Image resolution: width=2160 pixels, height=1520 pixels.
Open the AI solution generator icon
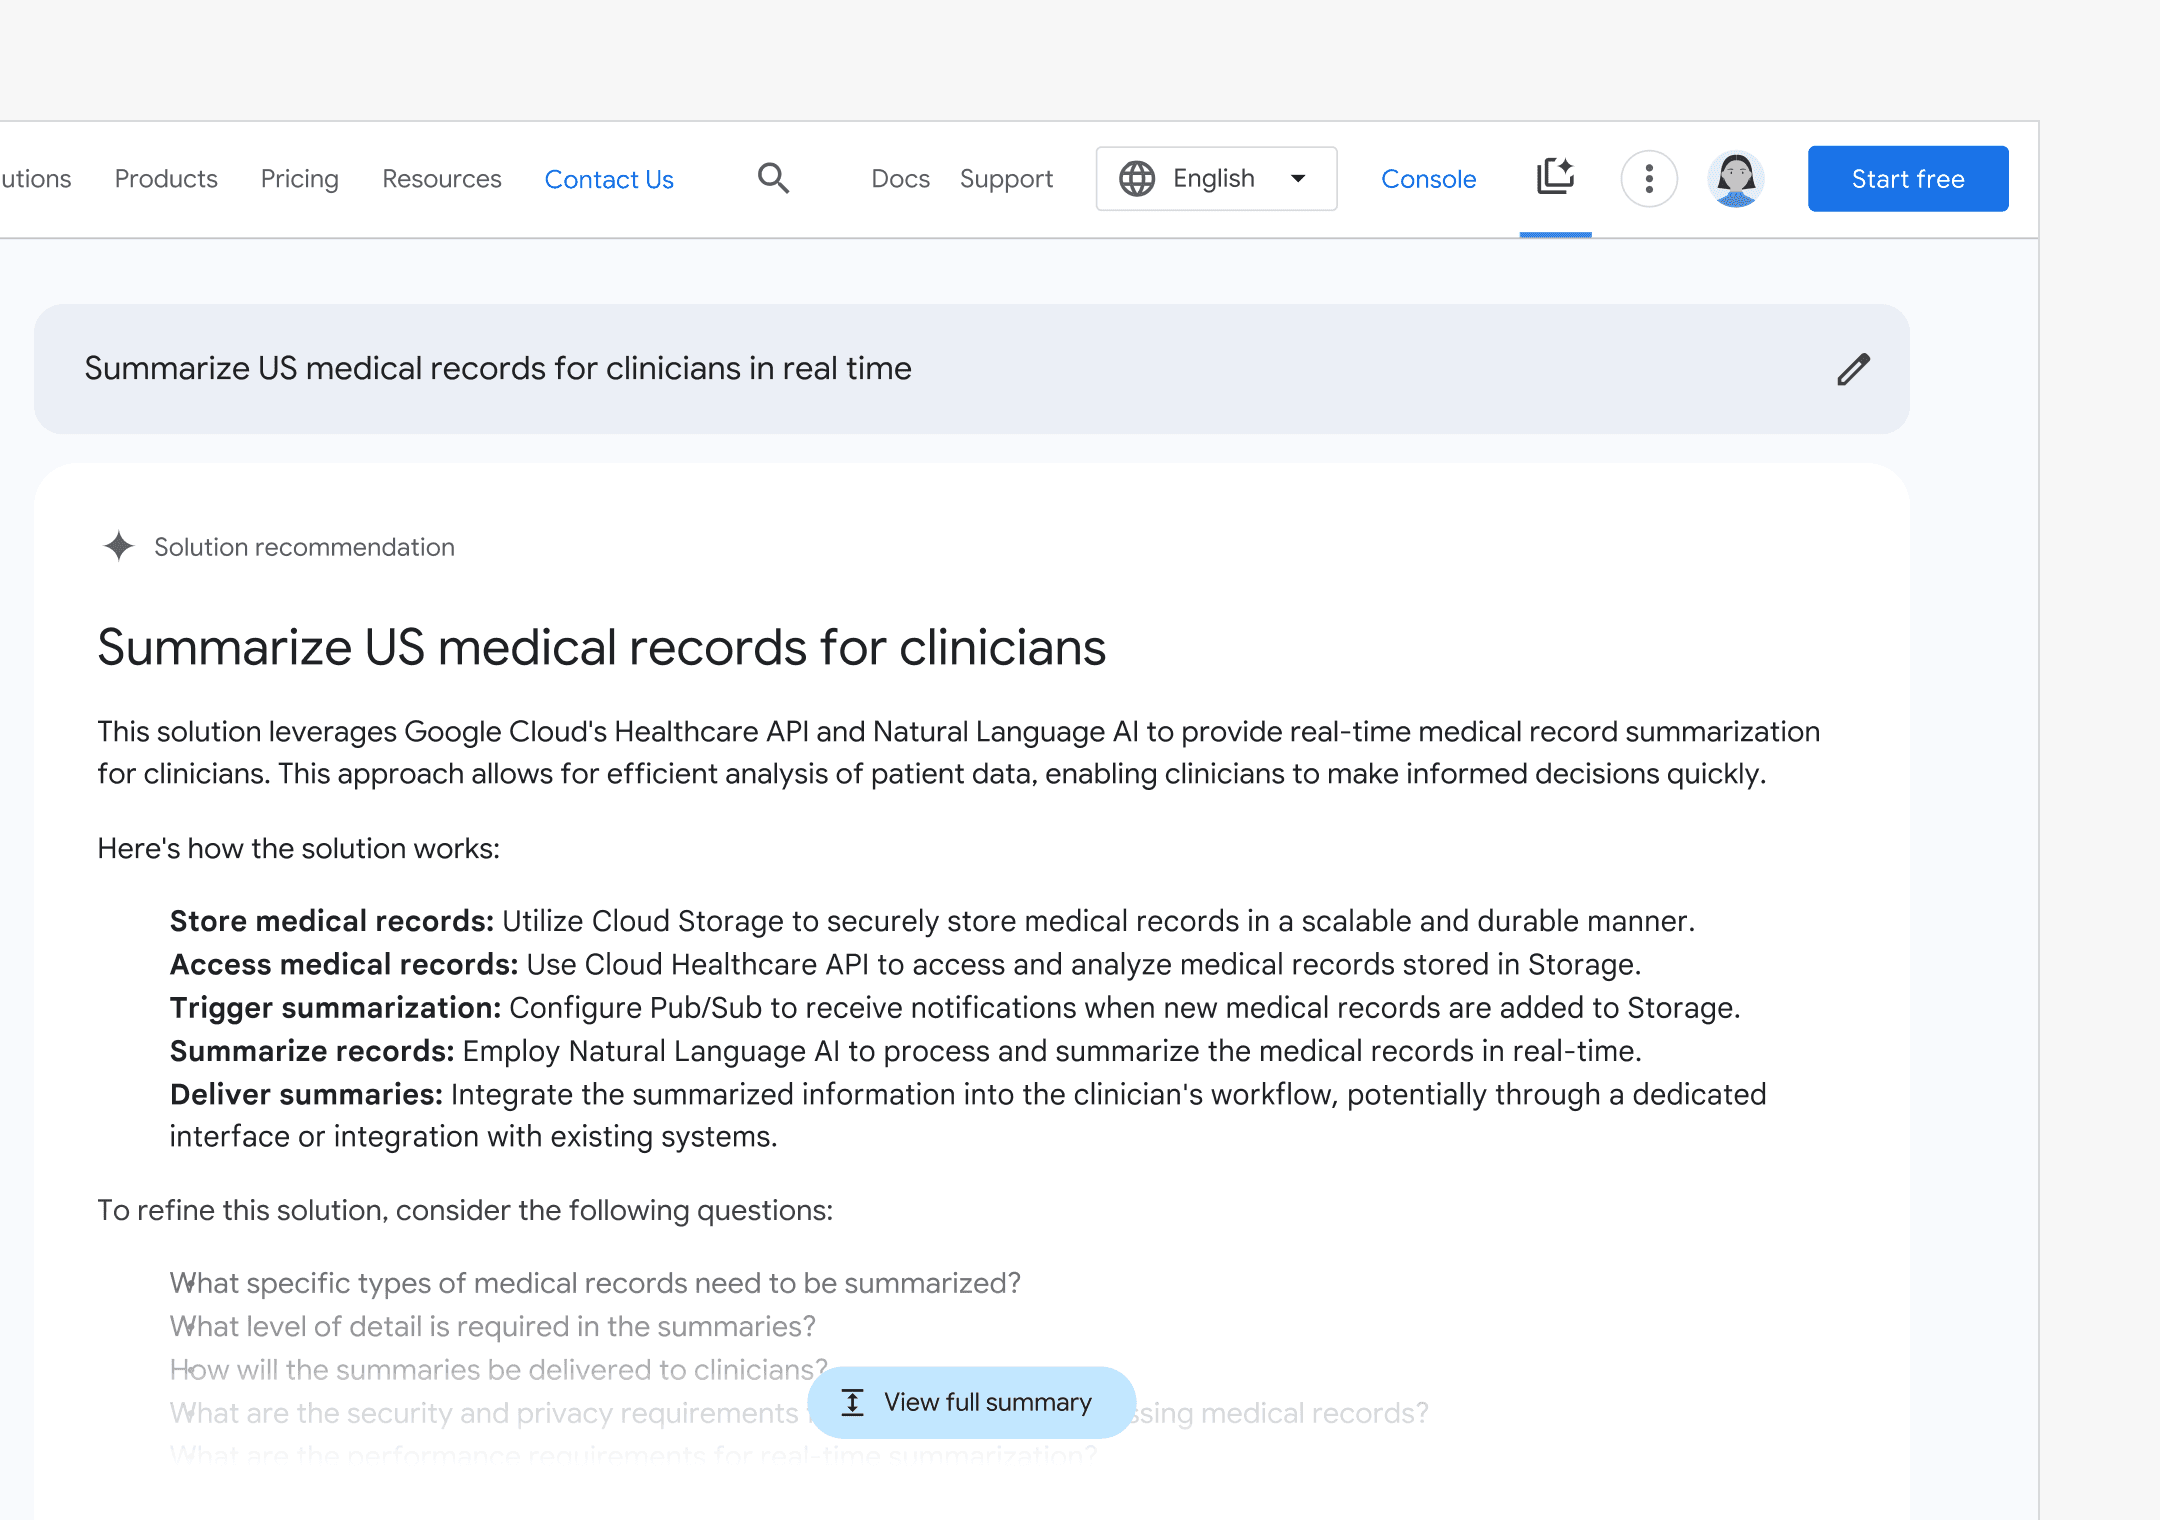coord(1555,177)
